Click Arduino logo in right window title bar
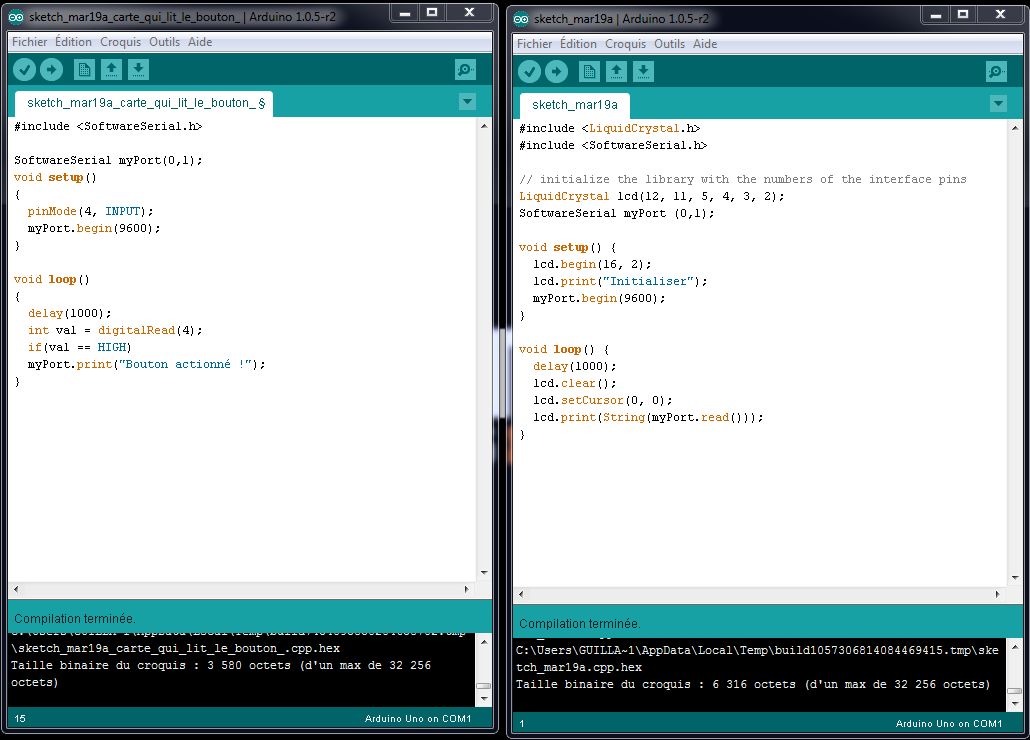1030x740 pixels. [521, 19]
